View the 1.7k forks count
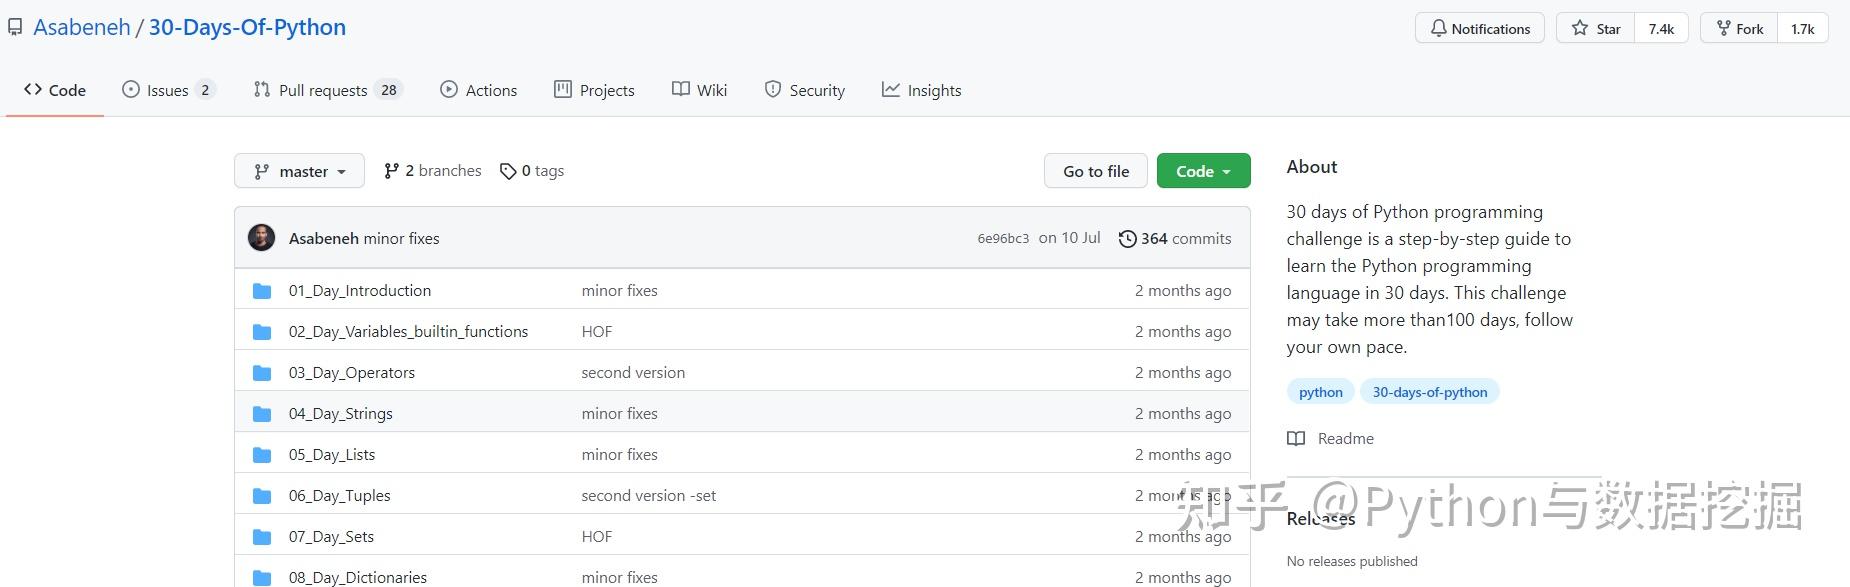 (1802, 28)
